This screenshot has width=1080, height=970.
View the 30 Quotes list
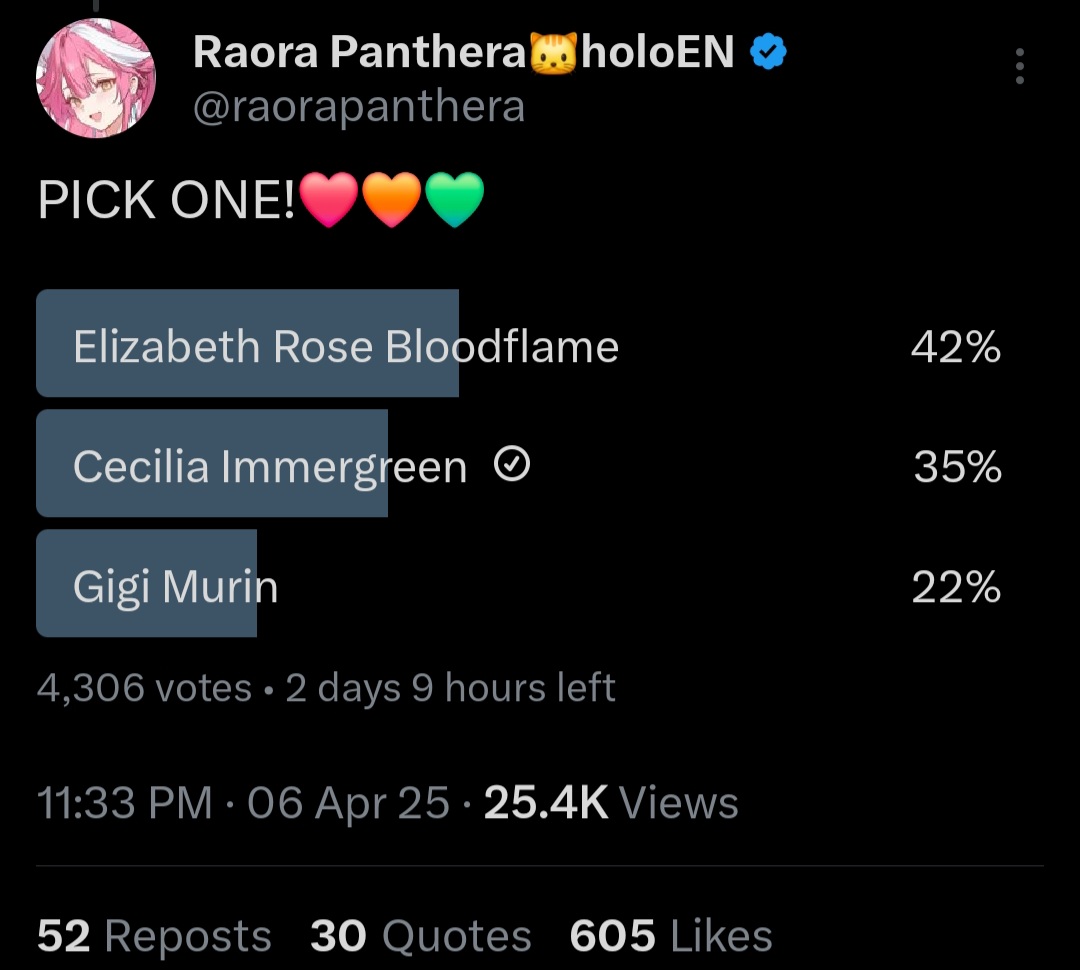click(420, 936)
